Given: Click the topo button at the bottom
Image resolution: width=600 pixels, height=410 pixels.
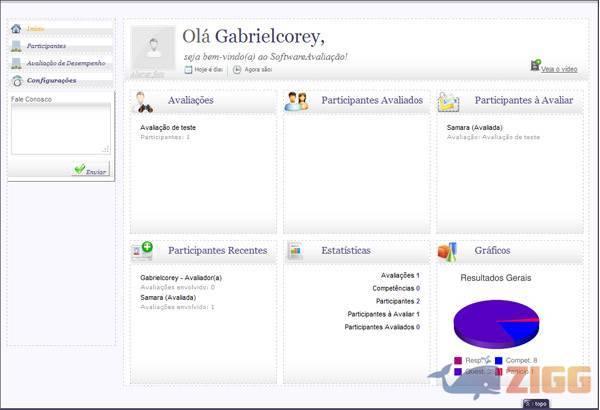Looking at the screenshot, I should point(536,404).
